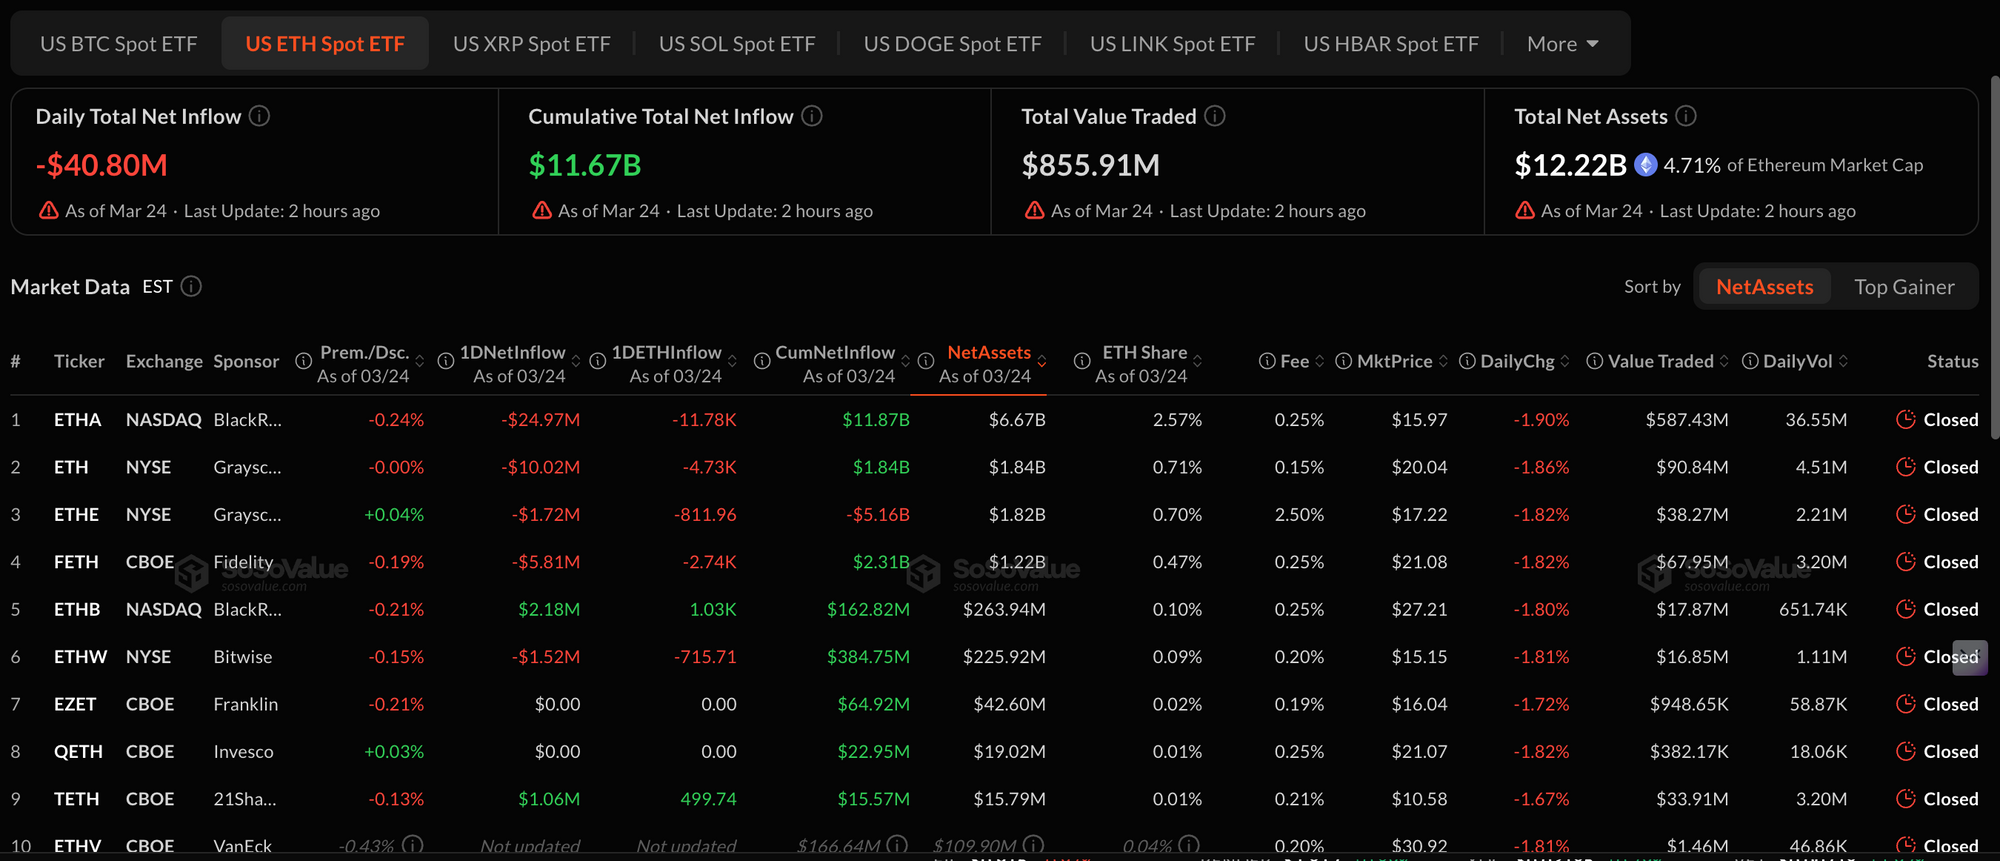Open the US LINK Spot ETF tab
Image resolution: width=2000 pixels, height=861 pixels.
coord(1173,44)
